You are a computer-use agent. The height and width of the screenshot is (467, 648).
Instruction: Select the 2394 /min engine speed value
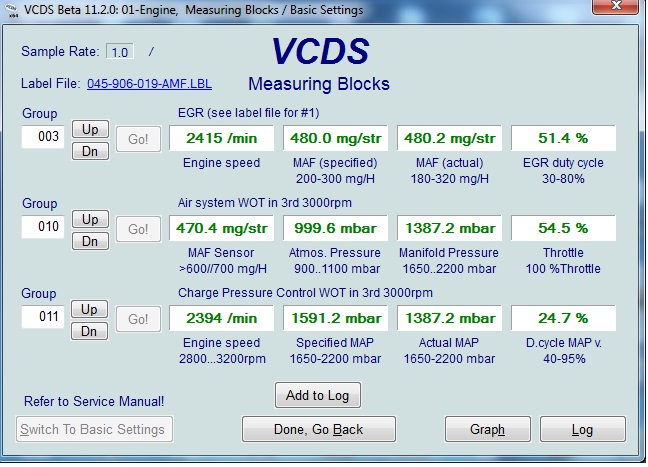222,318
